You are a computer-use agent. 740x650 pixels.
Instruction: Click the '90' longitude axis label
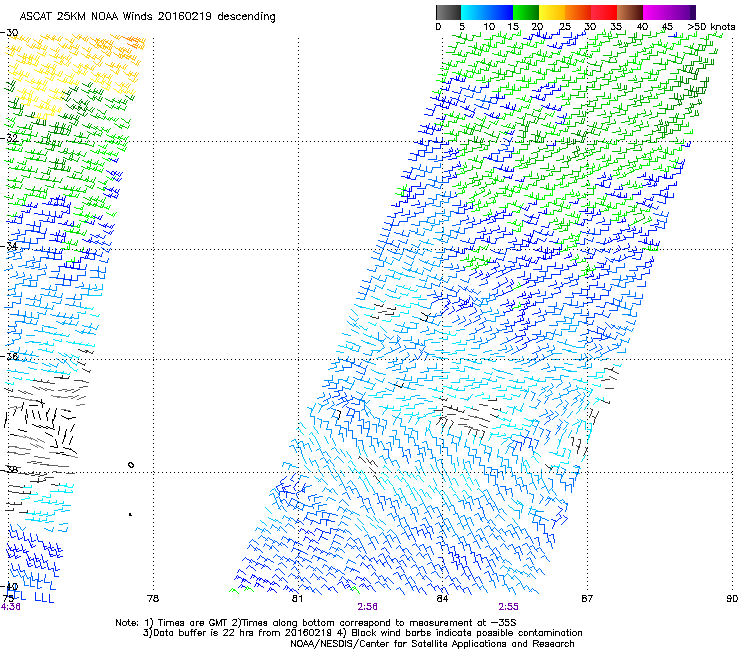tap(732, 599)
